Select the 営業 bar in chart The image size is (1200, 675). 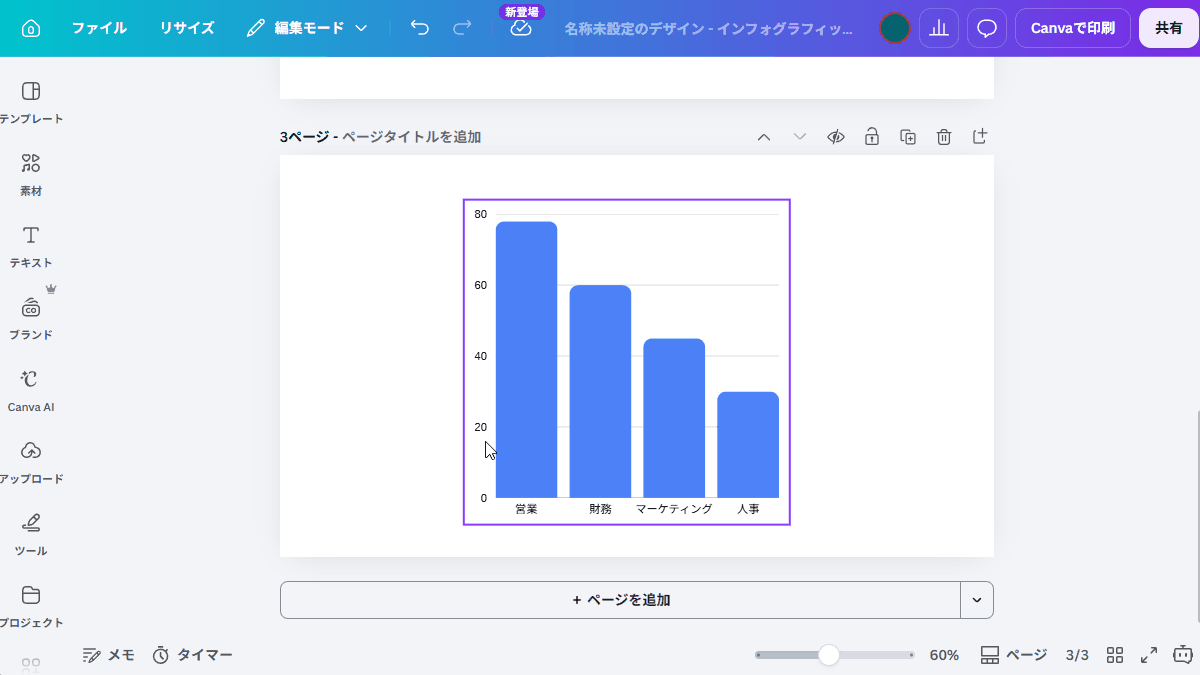click(526, 359)
